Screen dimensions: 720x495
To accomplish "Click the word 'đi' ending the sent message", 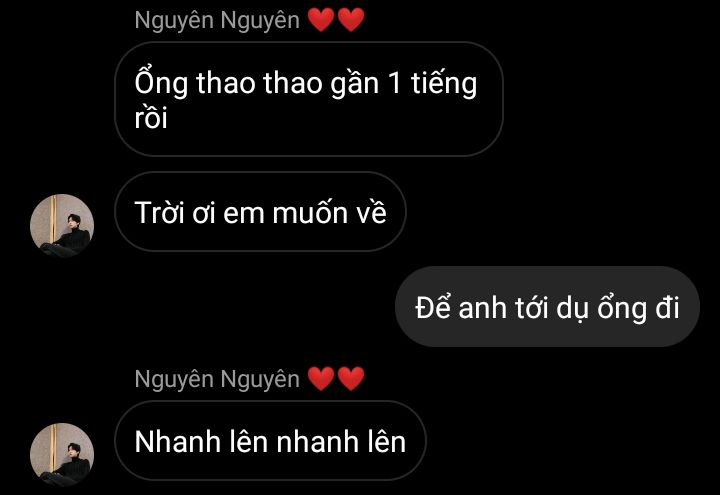I will 667,308.
